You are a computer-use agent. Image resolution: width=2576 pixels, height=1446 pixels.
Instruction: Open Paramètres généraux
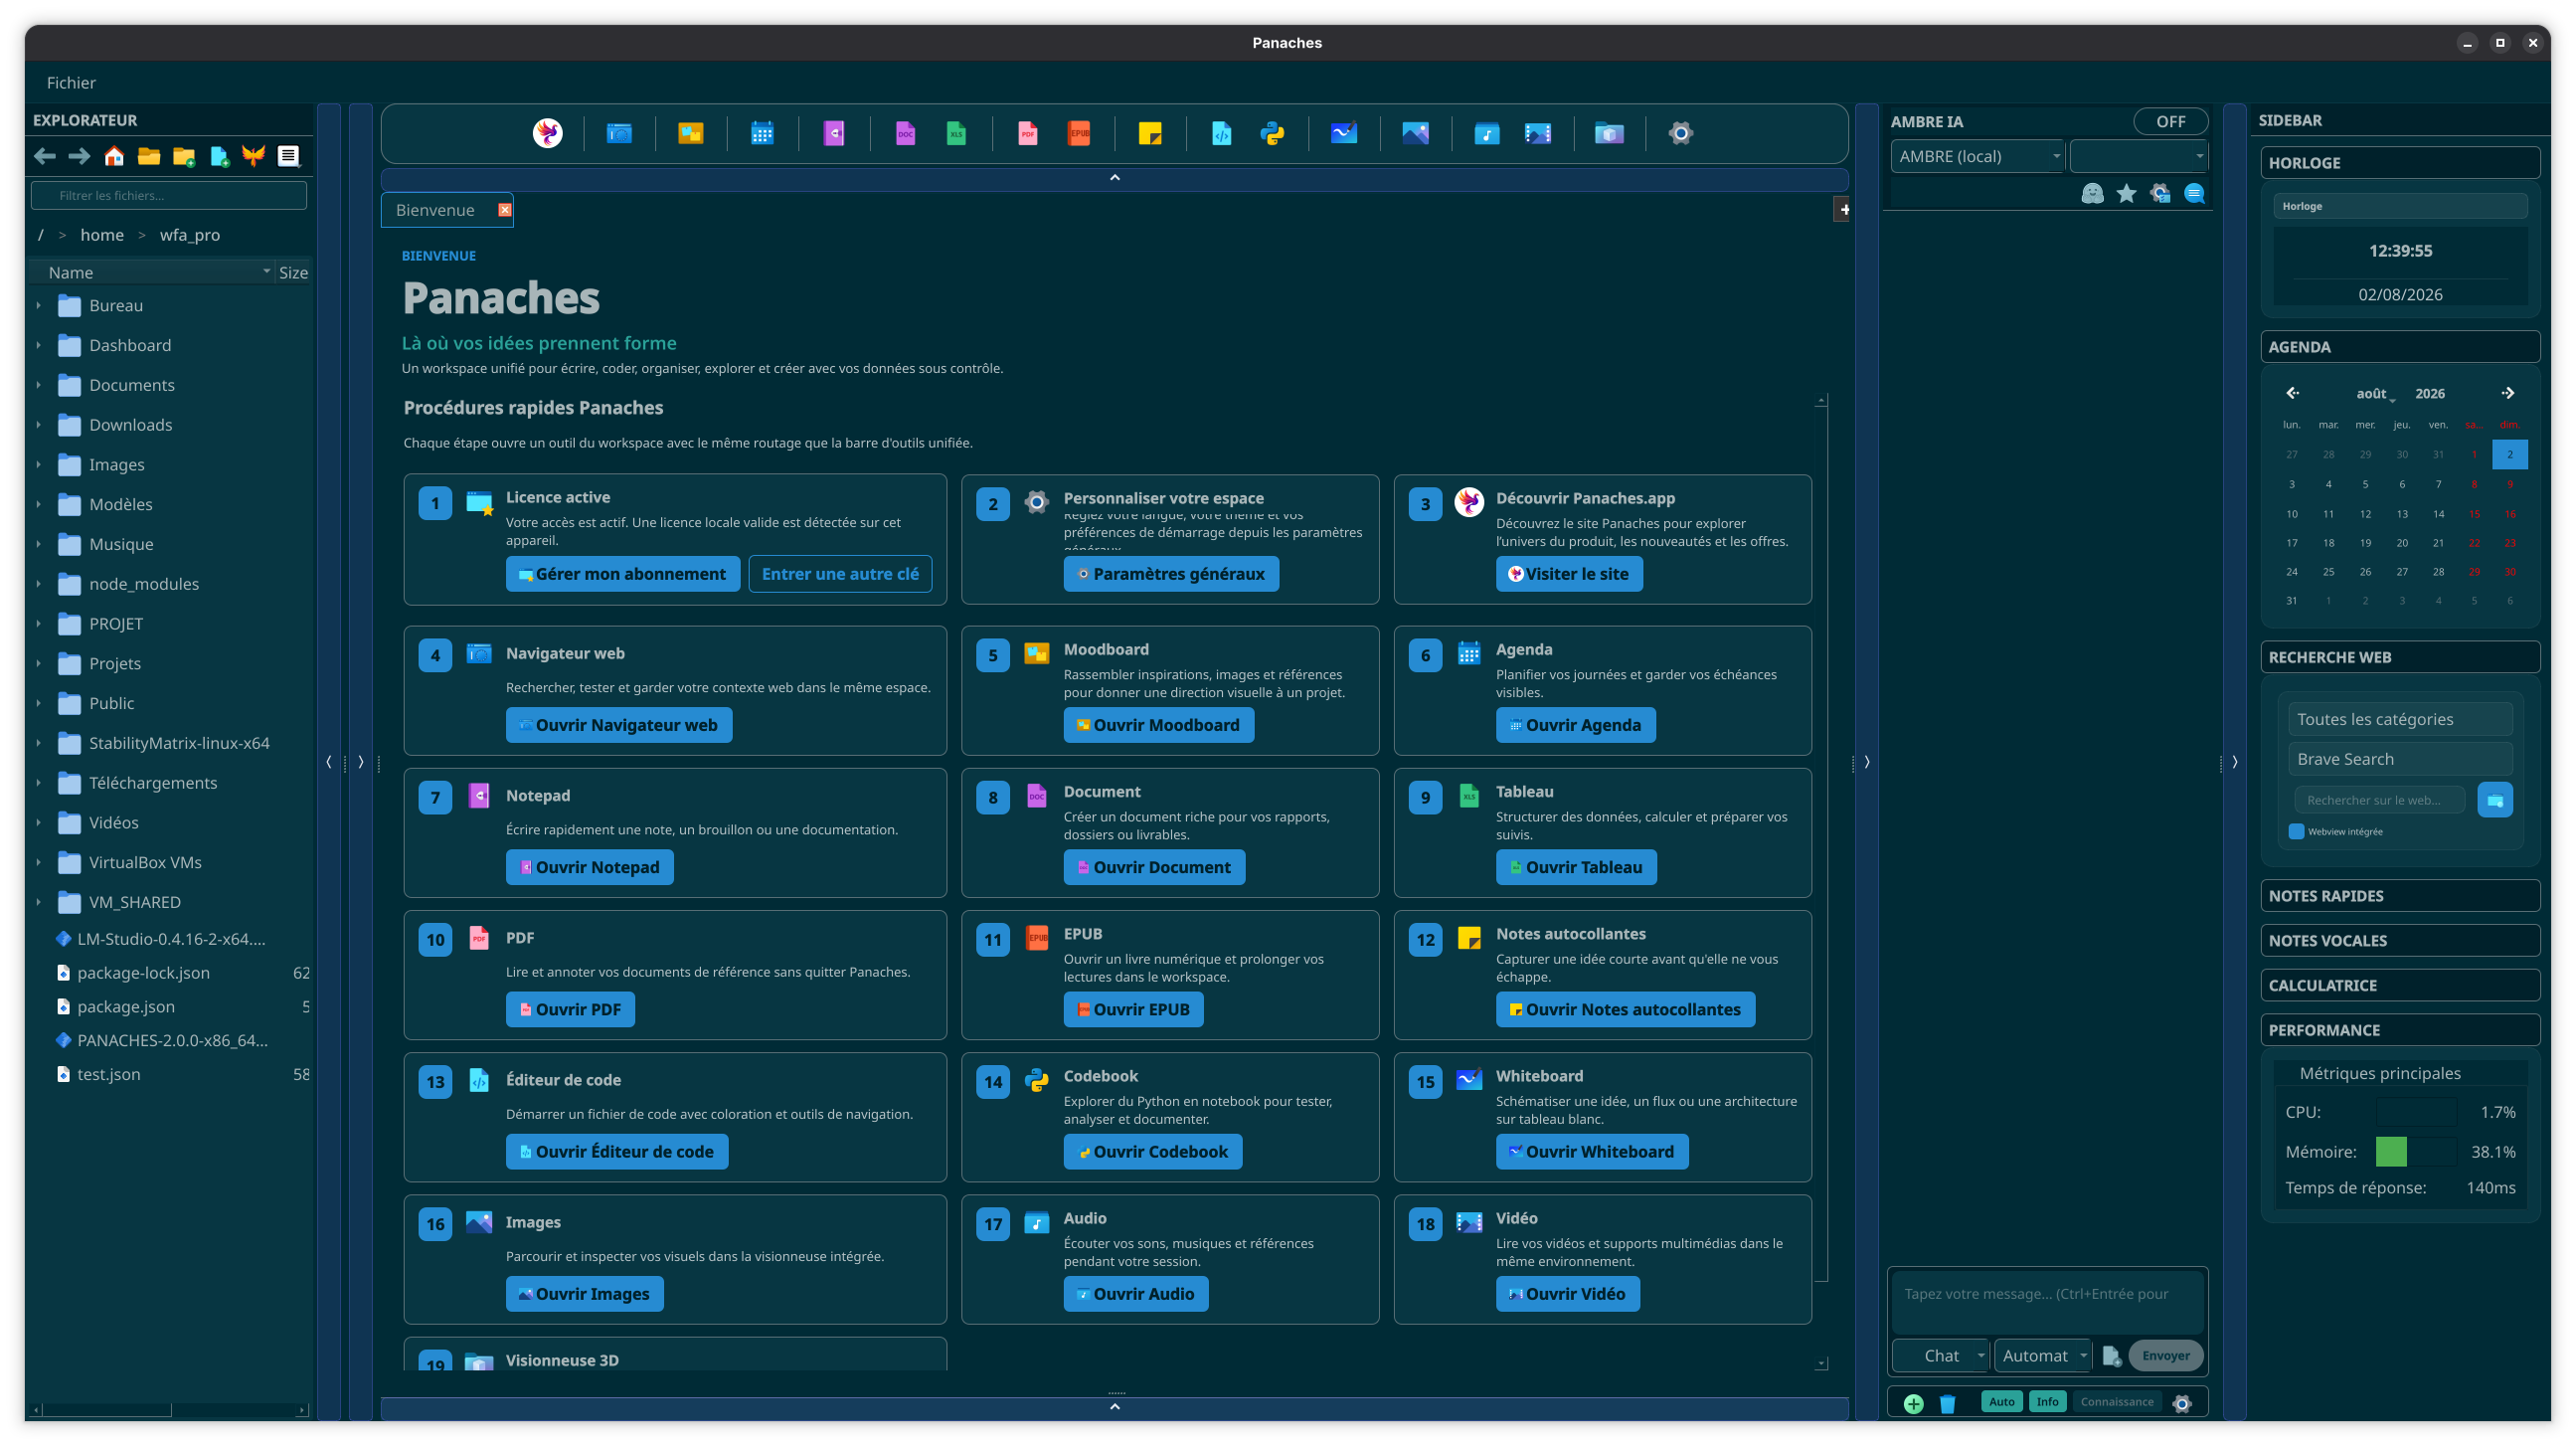coord(1171,574)
